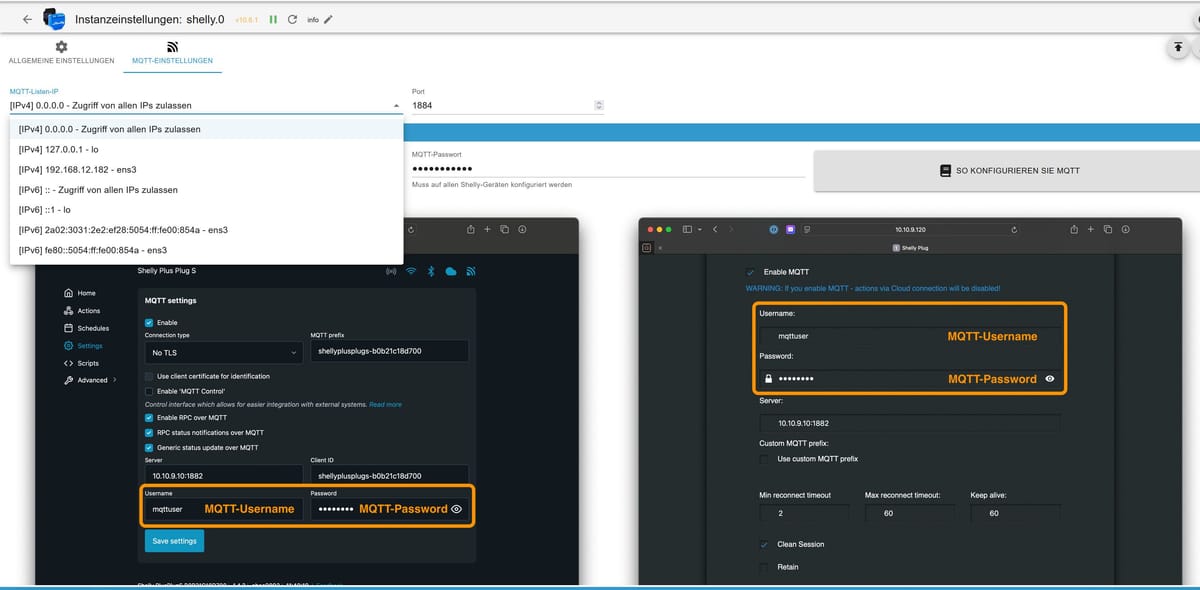1200x590 pixels.
Task: Open Schedules in Shelly sidebar
Action: pyautogui.click(x=86, y=328)
